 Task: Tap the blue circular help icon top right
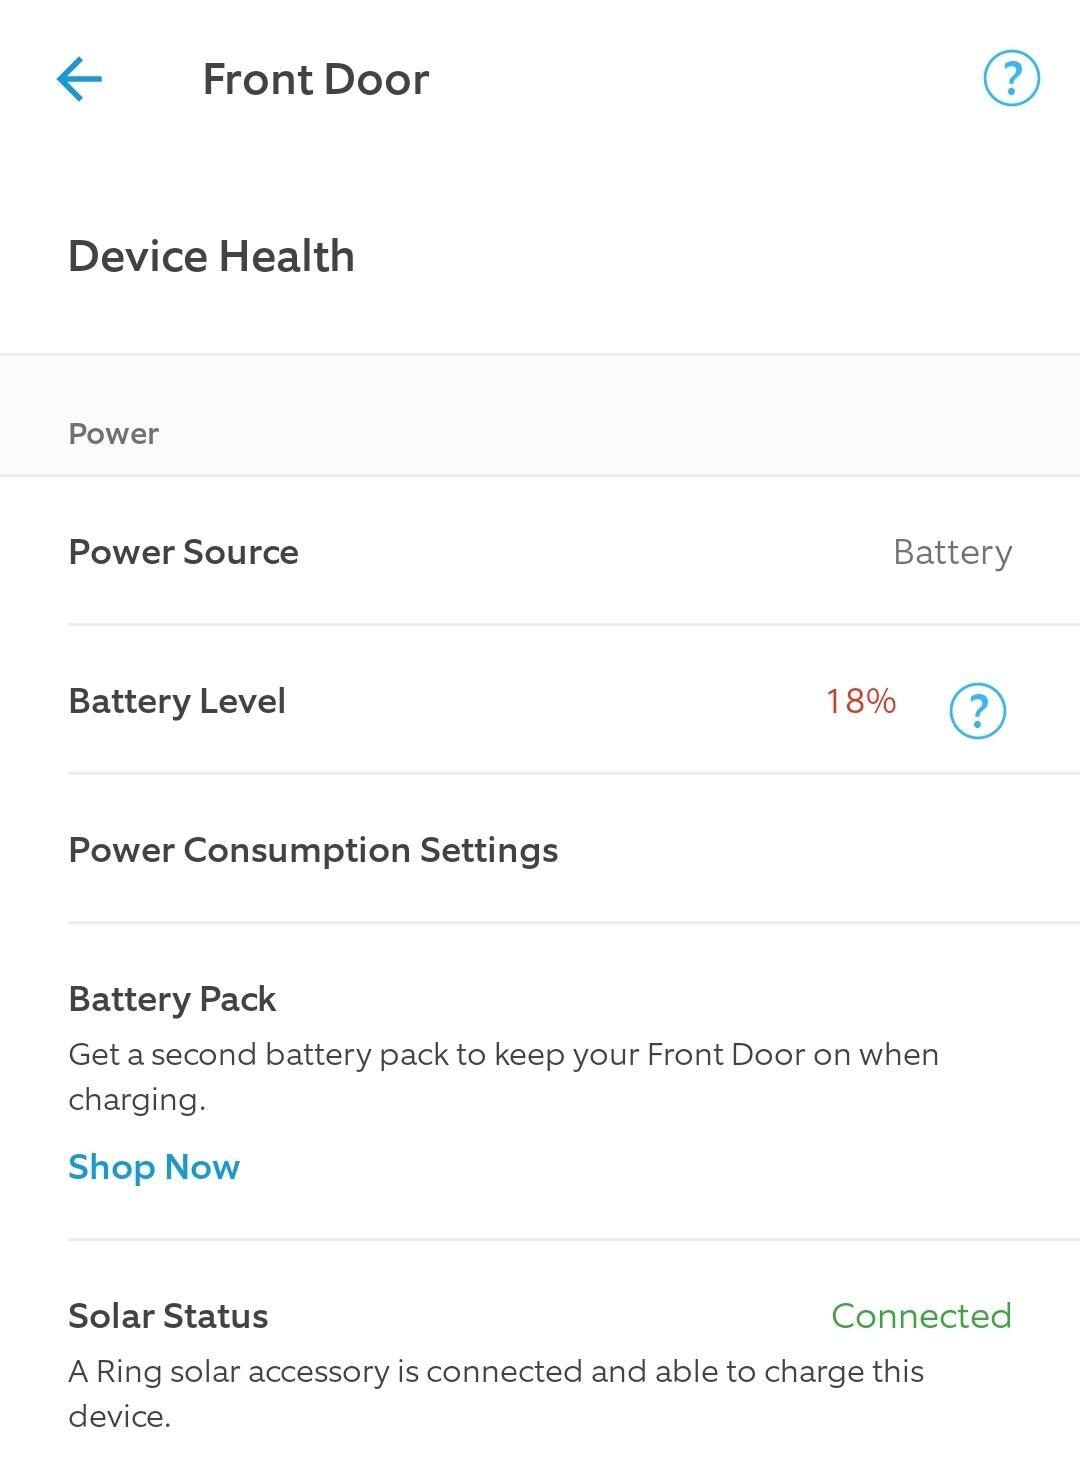[x=1013, y=77]
